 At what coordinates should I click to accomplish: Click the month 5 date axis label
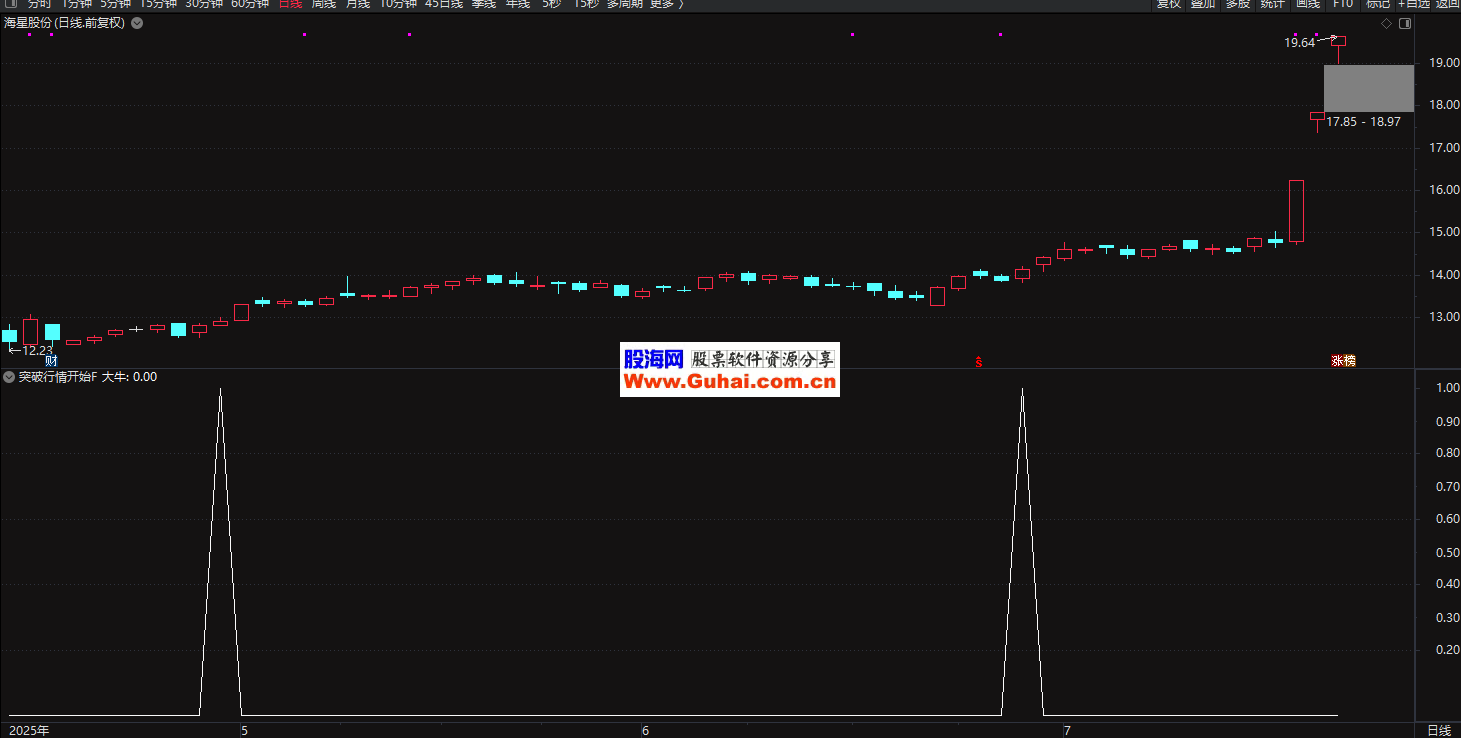(244, 731)
